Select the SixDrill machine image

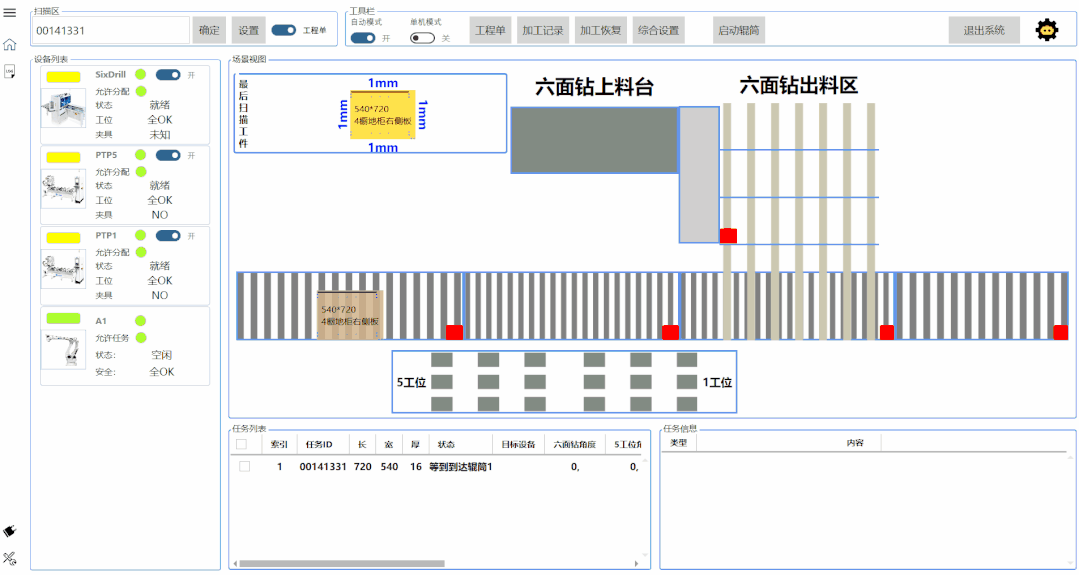[63, 108]
